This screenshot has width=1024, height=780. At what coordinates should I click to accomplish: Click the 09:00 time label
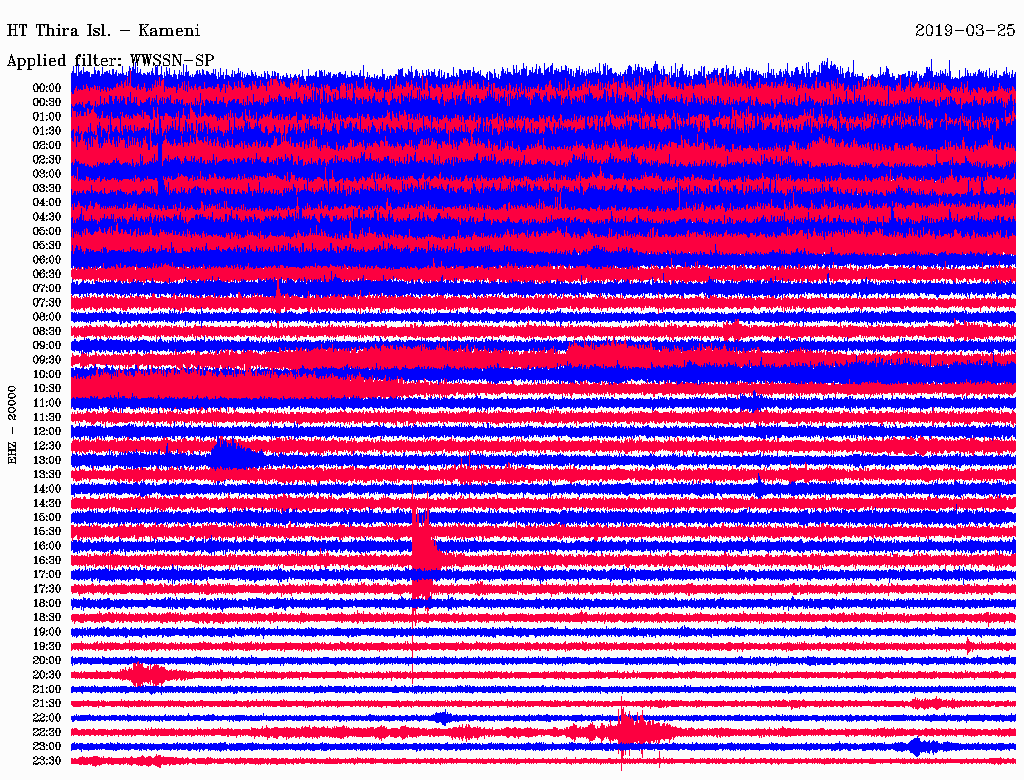tap(47, 346)
